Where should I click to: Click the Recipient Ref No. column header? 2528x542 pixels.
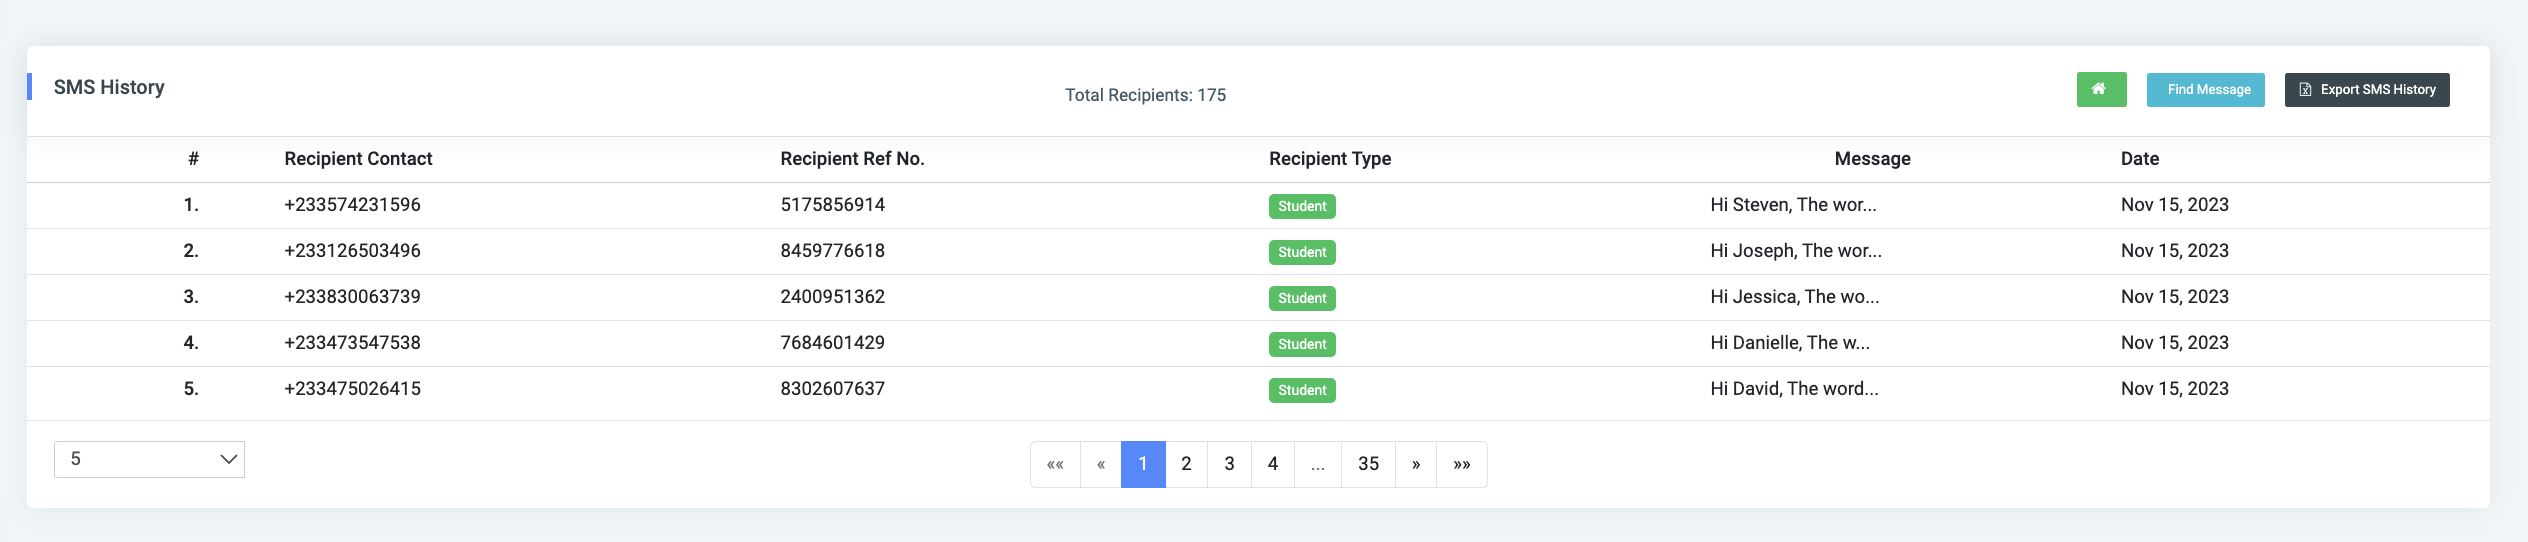852,159
